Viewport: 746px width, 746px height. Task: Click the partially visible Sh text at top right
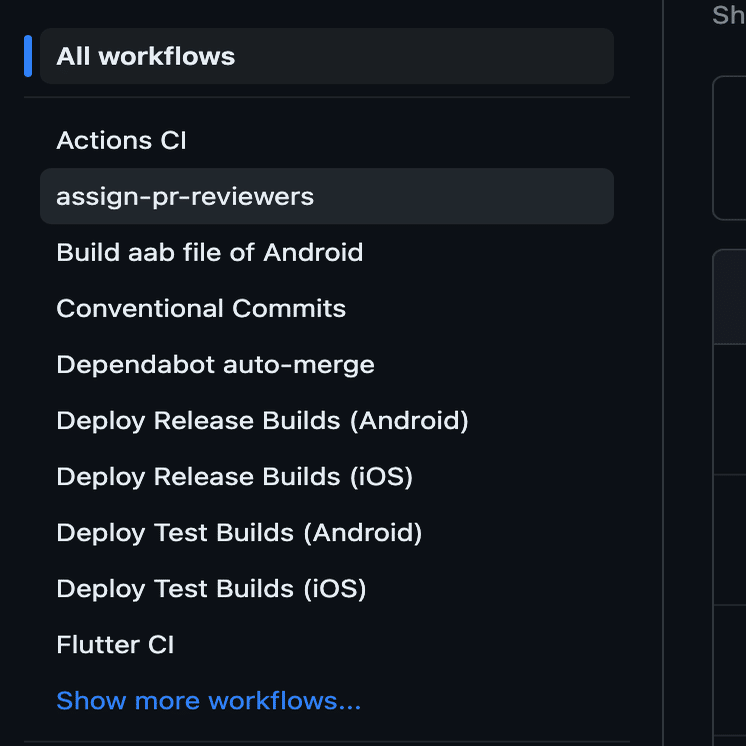[x=728, y=15]
